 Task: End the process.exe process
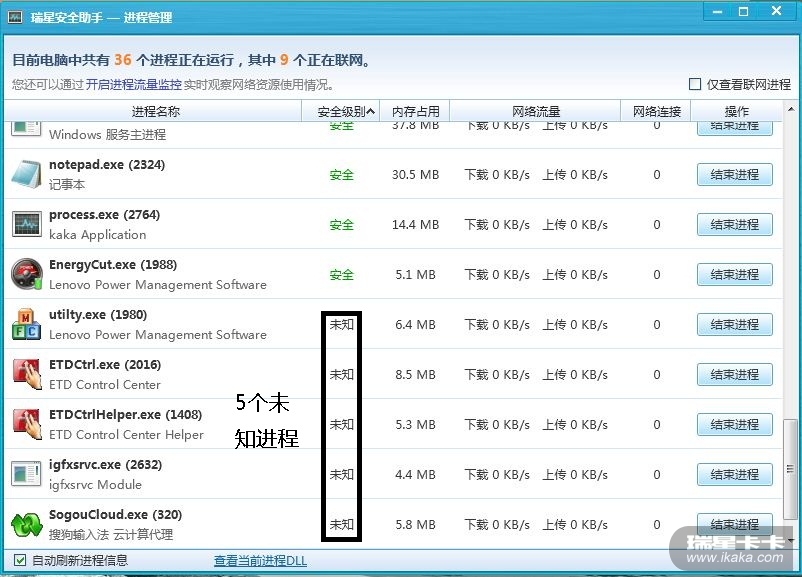(x=734, y=225)
